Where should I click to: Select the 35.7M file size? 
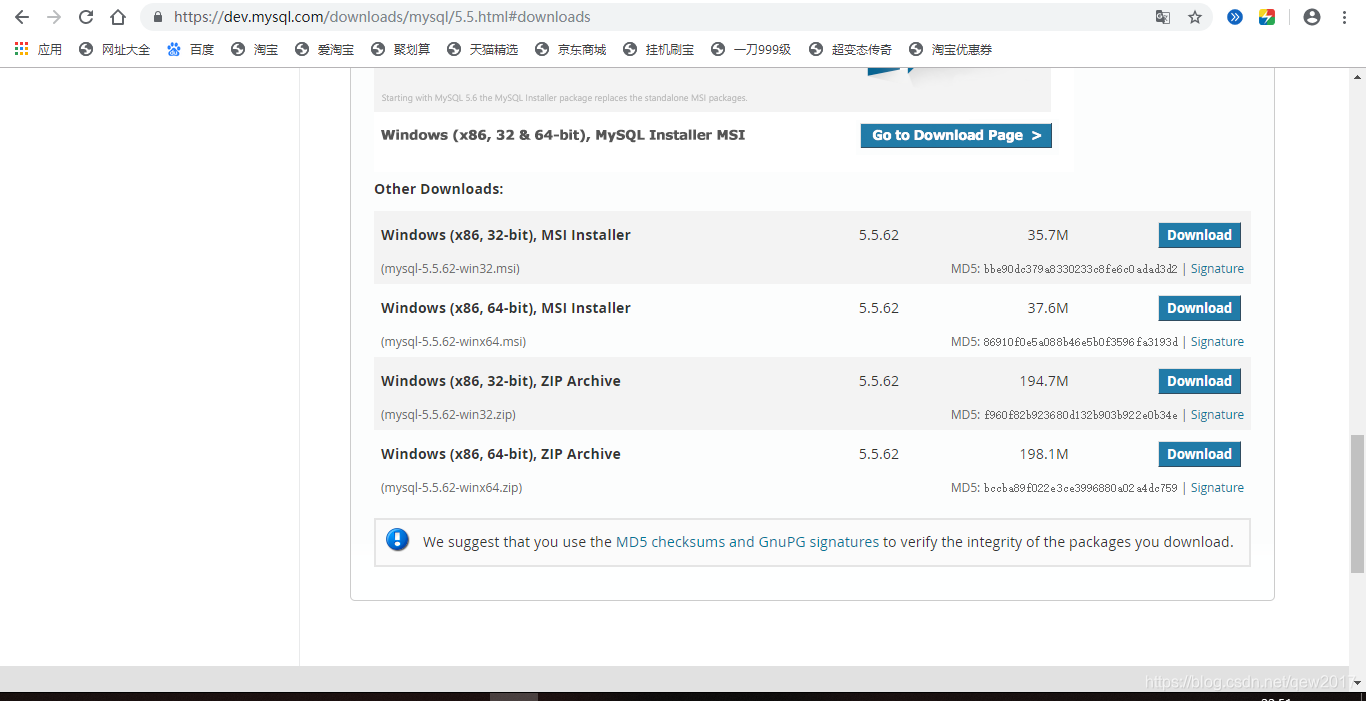1048,235
